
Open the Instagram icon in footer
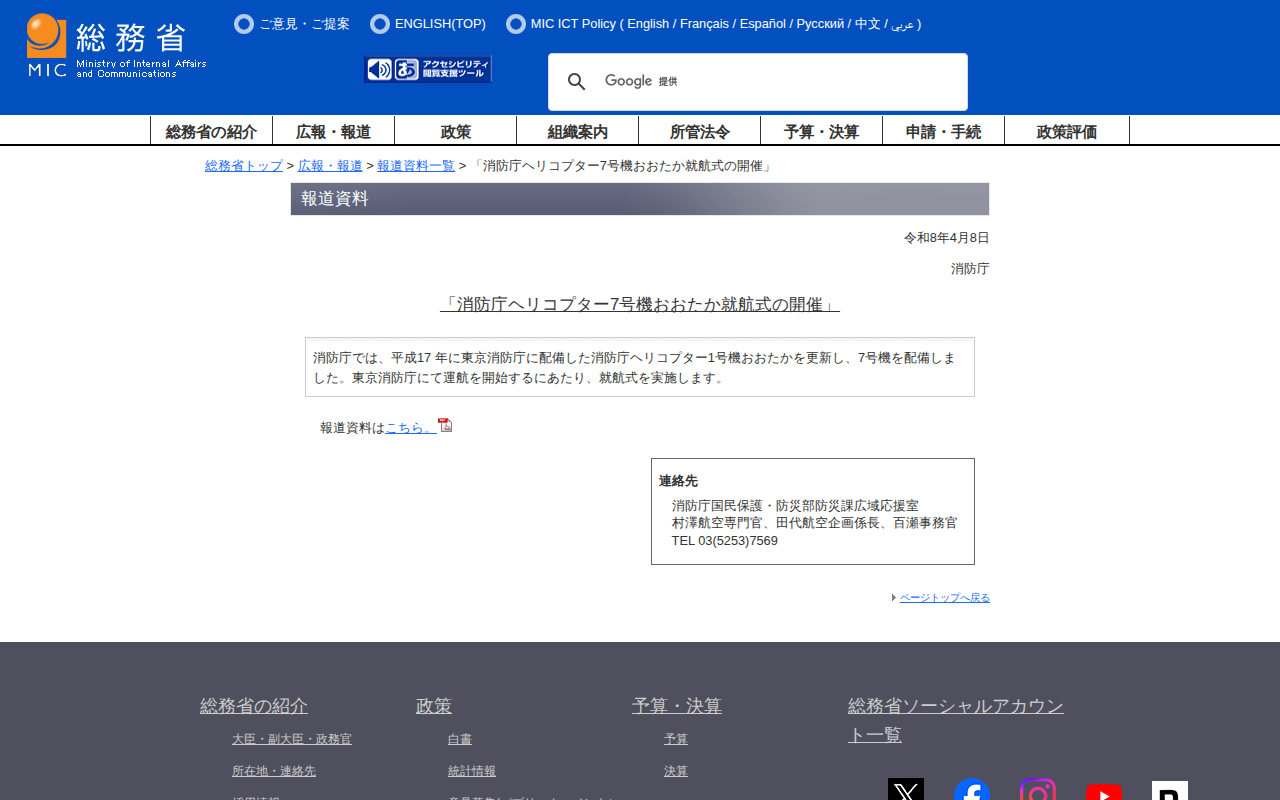coord(1037,791)
